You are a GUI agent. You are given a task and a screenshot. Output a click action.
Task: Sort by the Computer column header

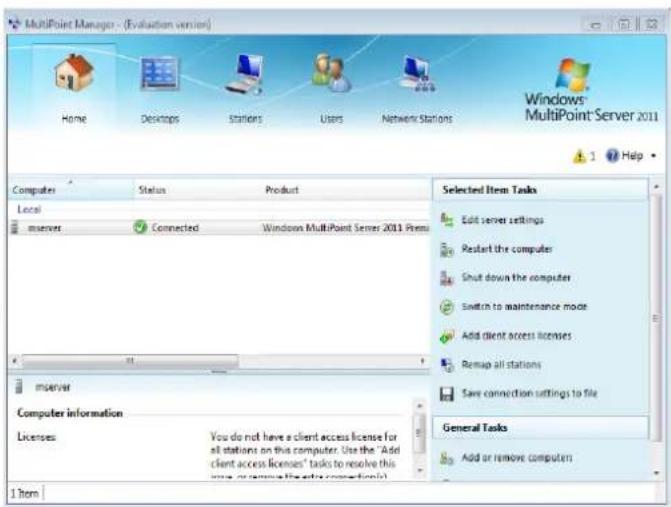click(x=71, y=190)
